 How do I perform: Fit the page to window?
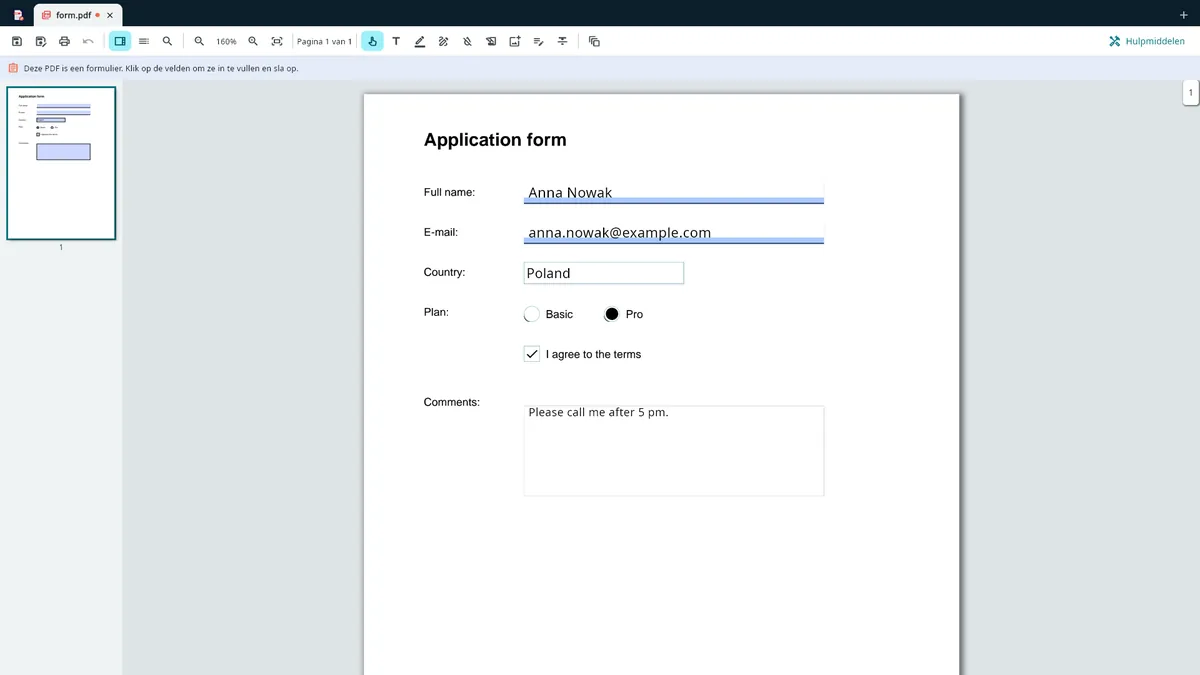tap(277, 41)
